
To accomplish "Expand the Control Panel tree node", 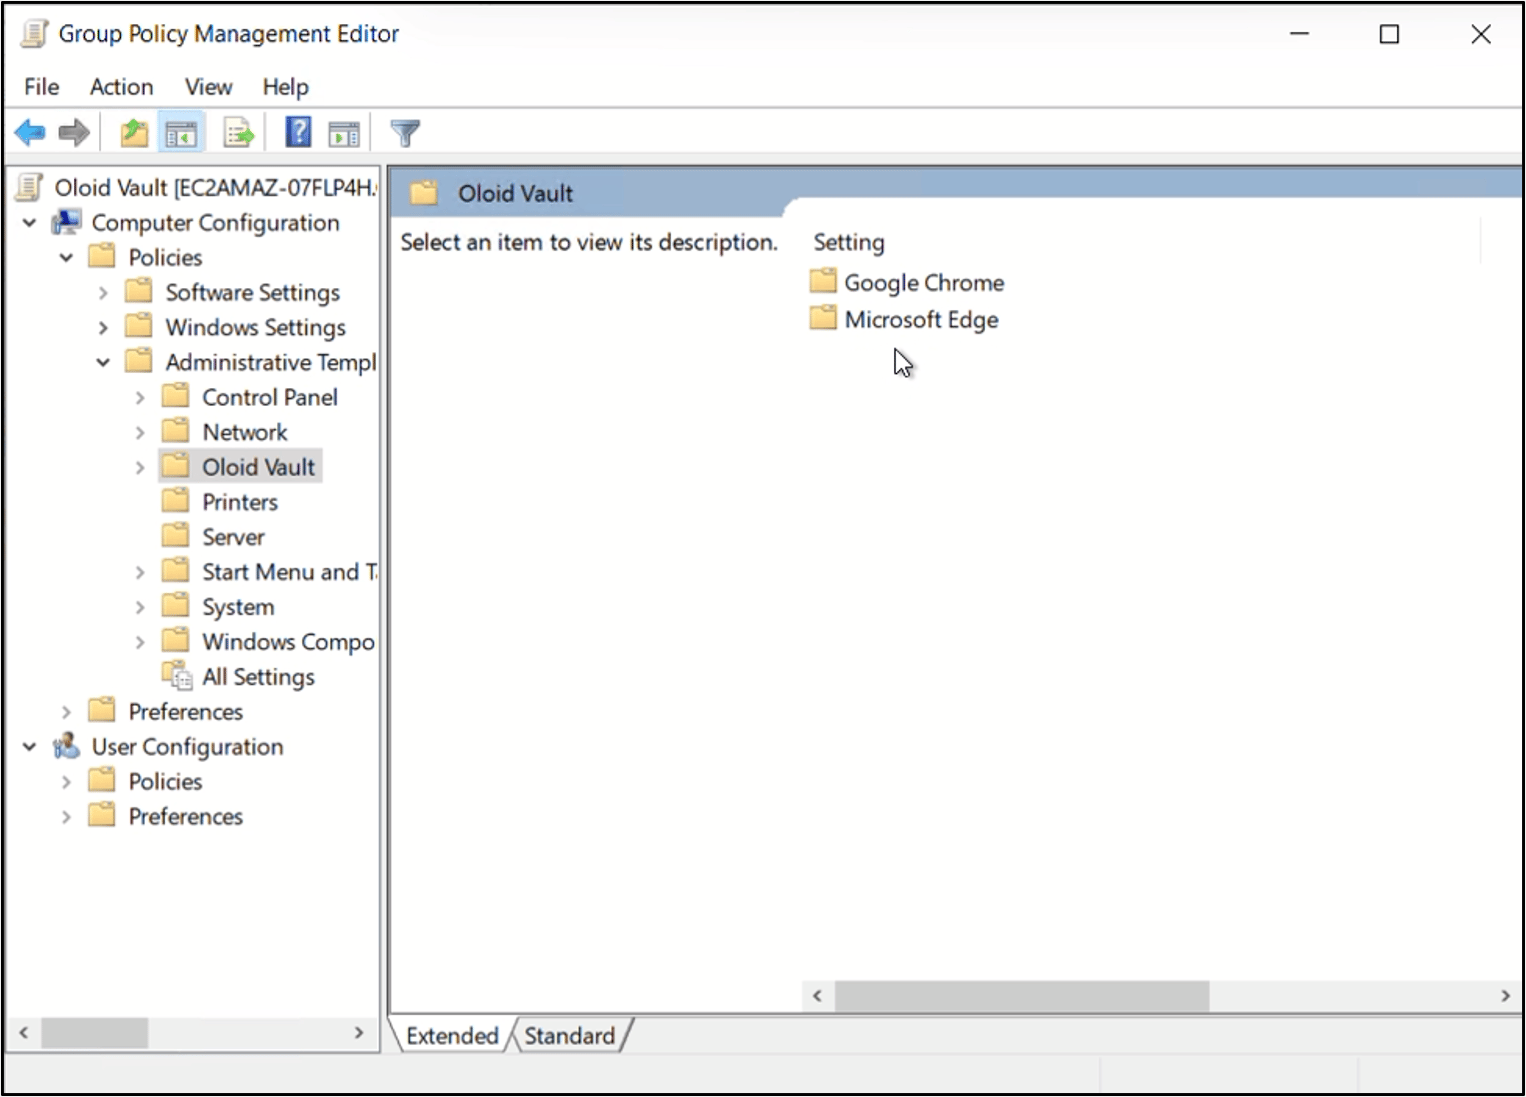I will [140, 397].
